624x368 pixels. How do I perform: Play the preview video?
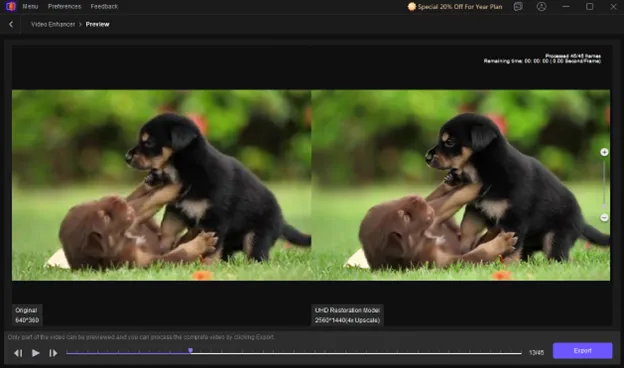pos(35,353)
